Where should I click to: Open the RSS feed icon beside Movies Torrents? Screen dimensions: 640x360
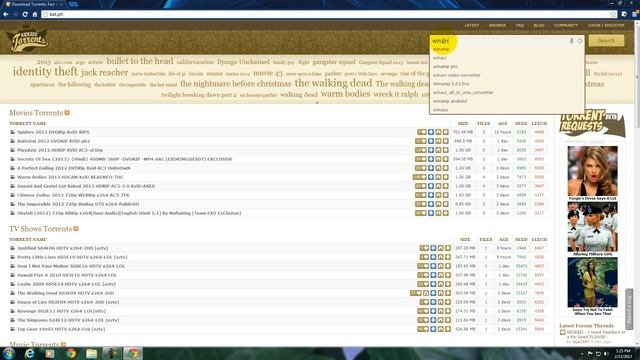[67, 113]
